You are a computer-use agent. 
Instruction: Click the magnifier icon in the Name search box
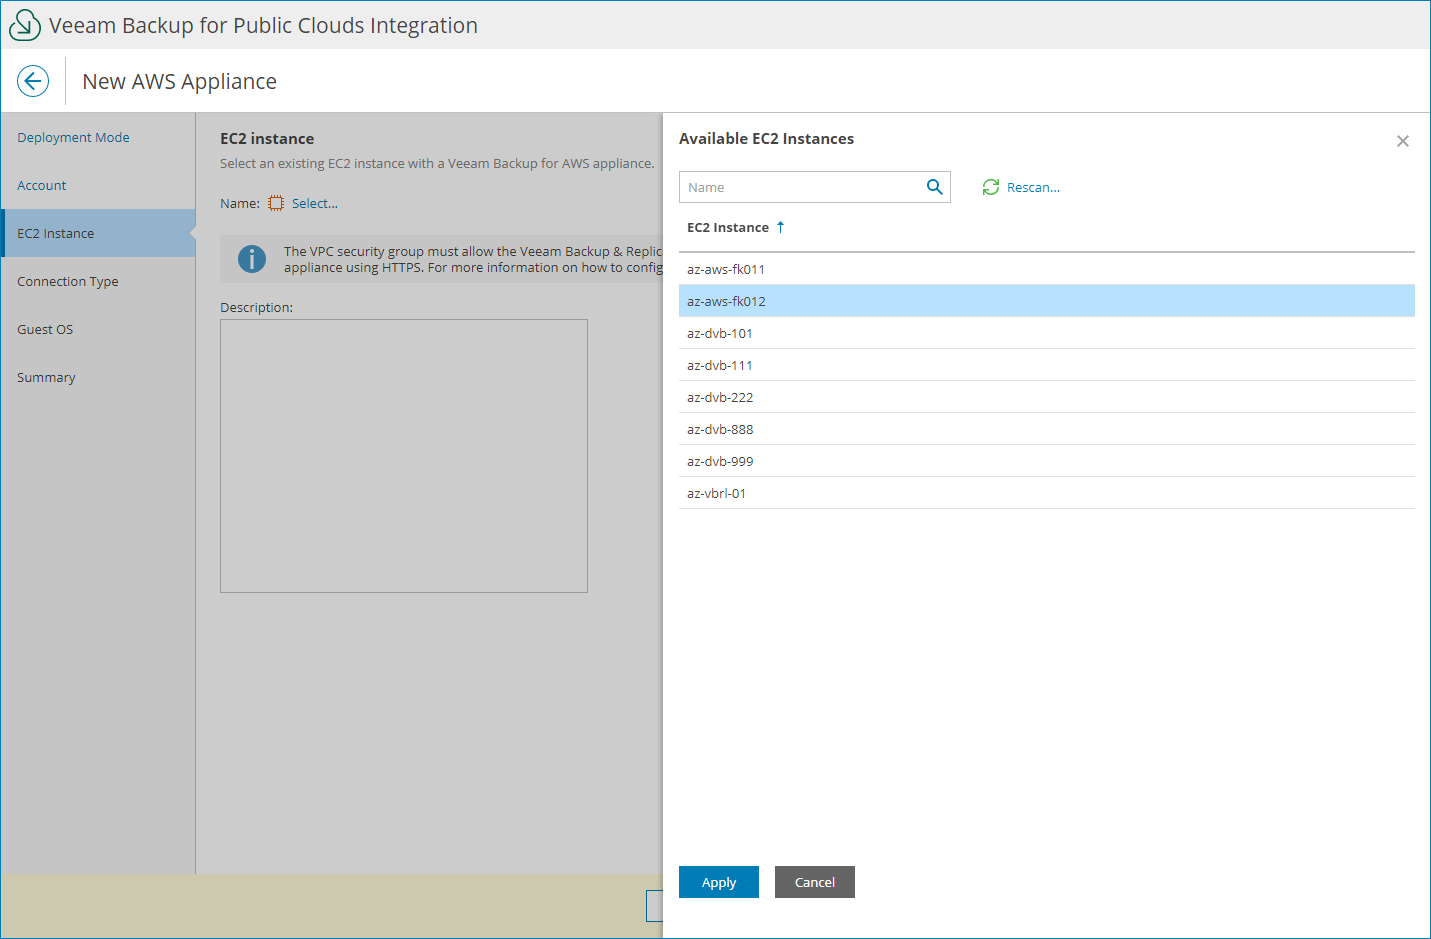(934, 187)
